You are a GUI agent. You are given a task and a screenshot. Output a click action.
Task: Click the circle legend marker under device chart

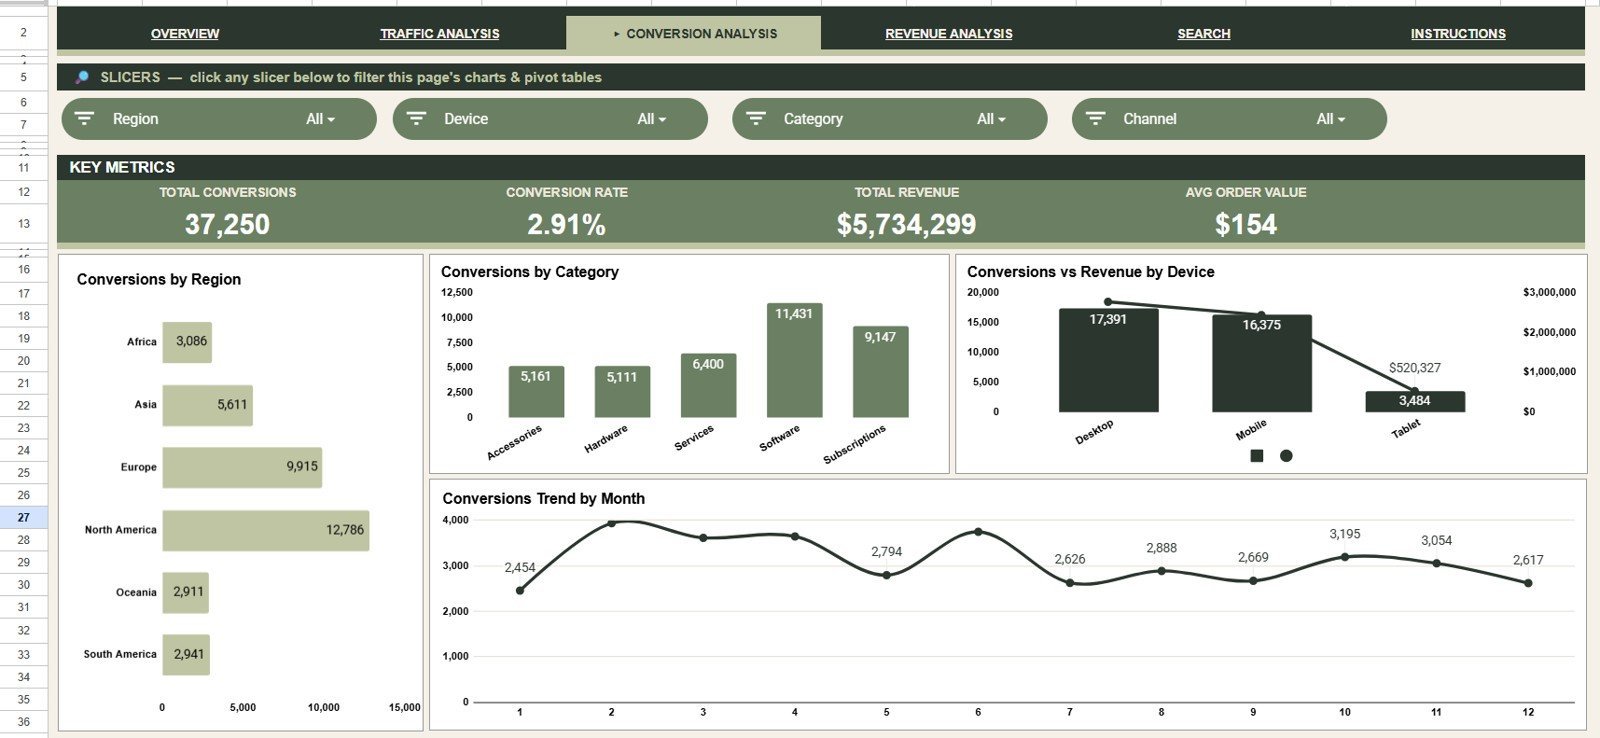pyautogui.click(x=1286, y=456)
